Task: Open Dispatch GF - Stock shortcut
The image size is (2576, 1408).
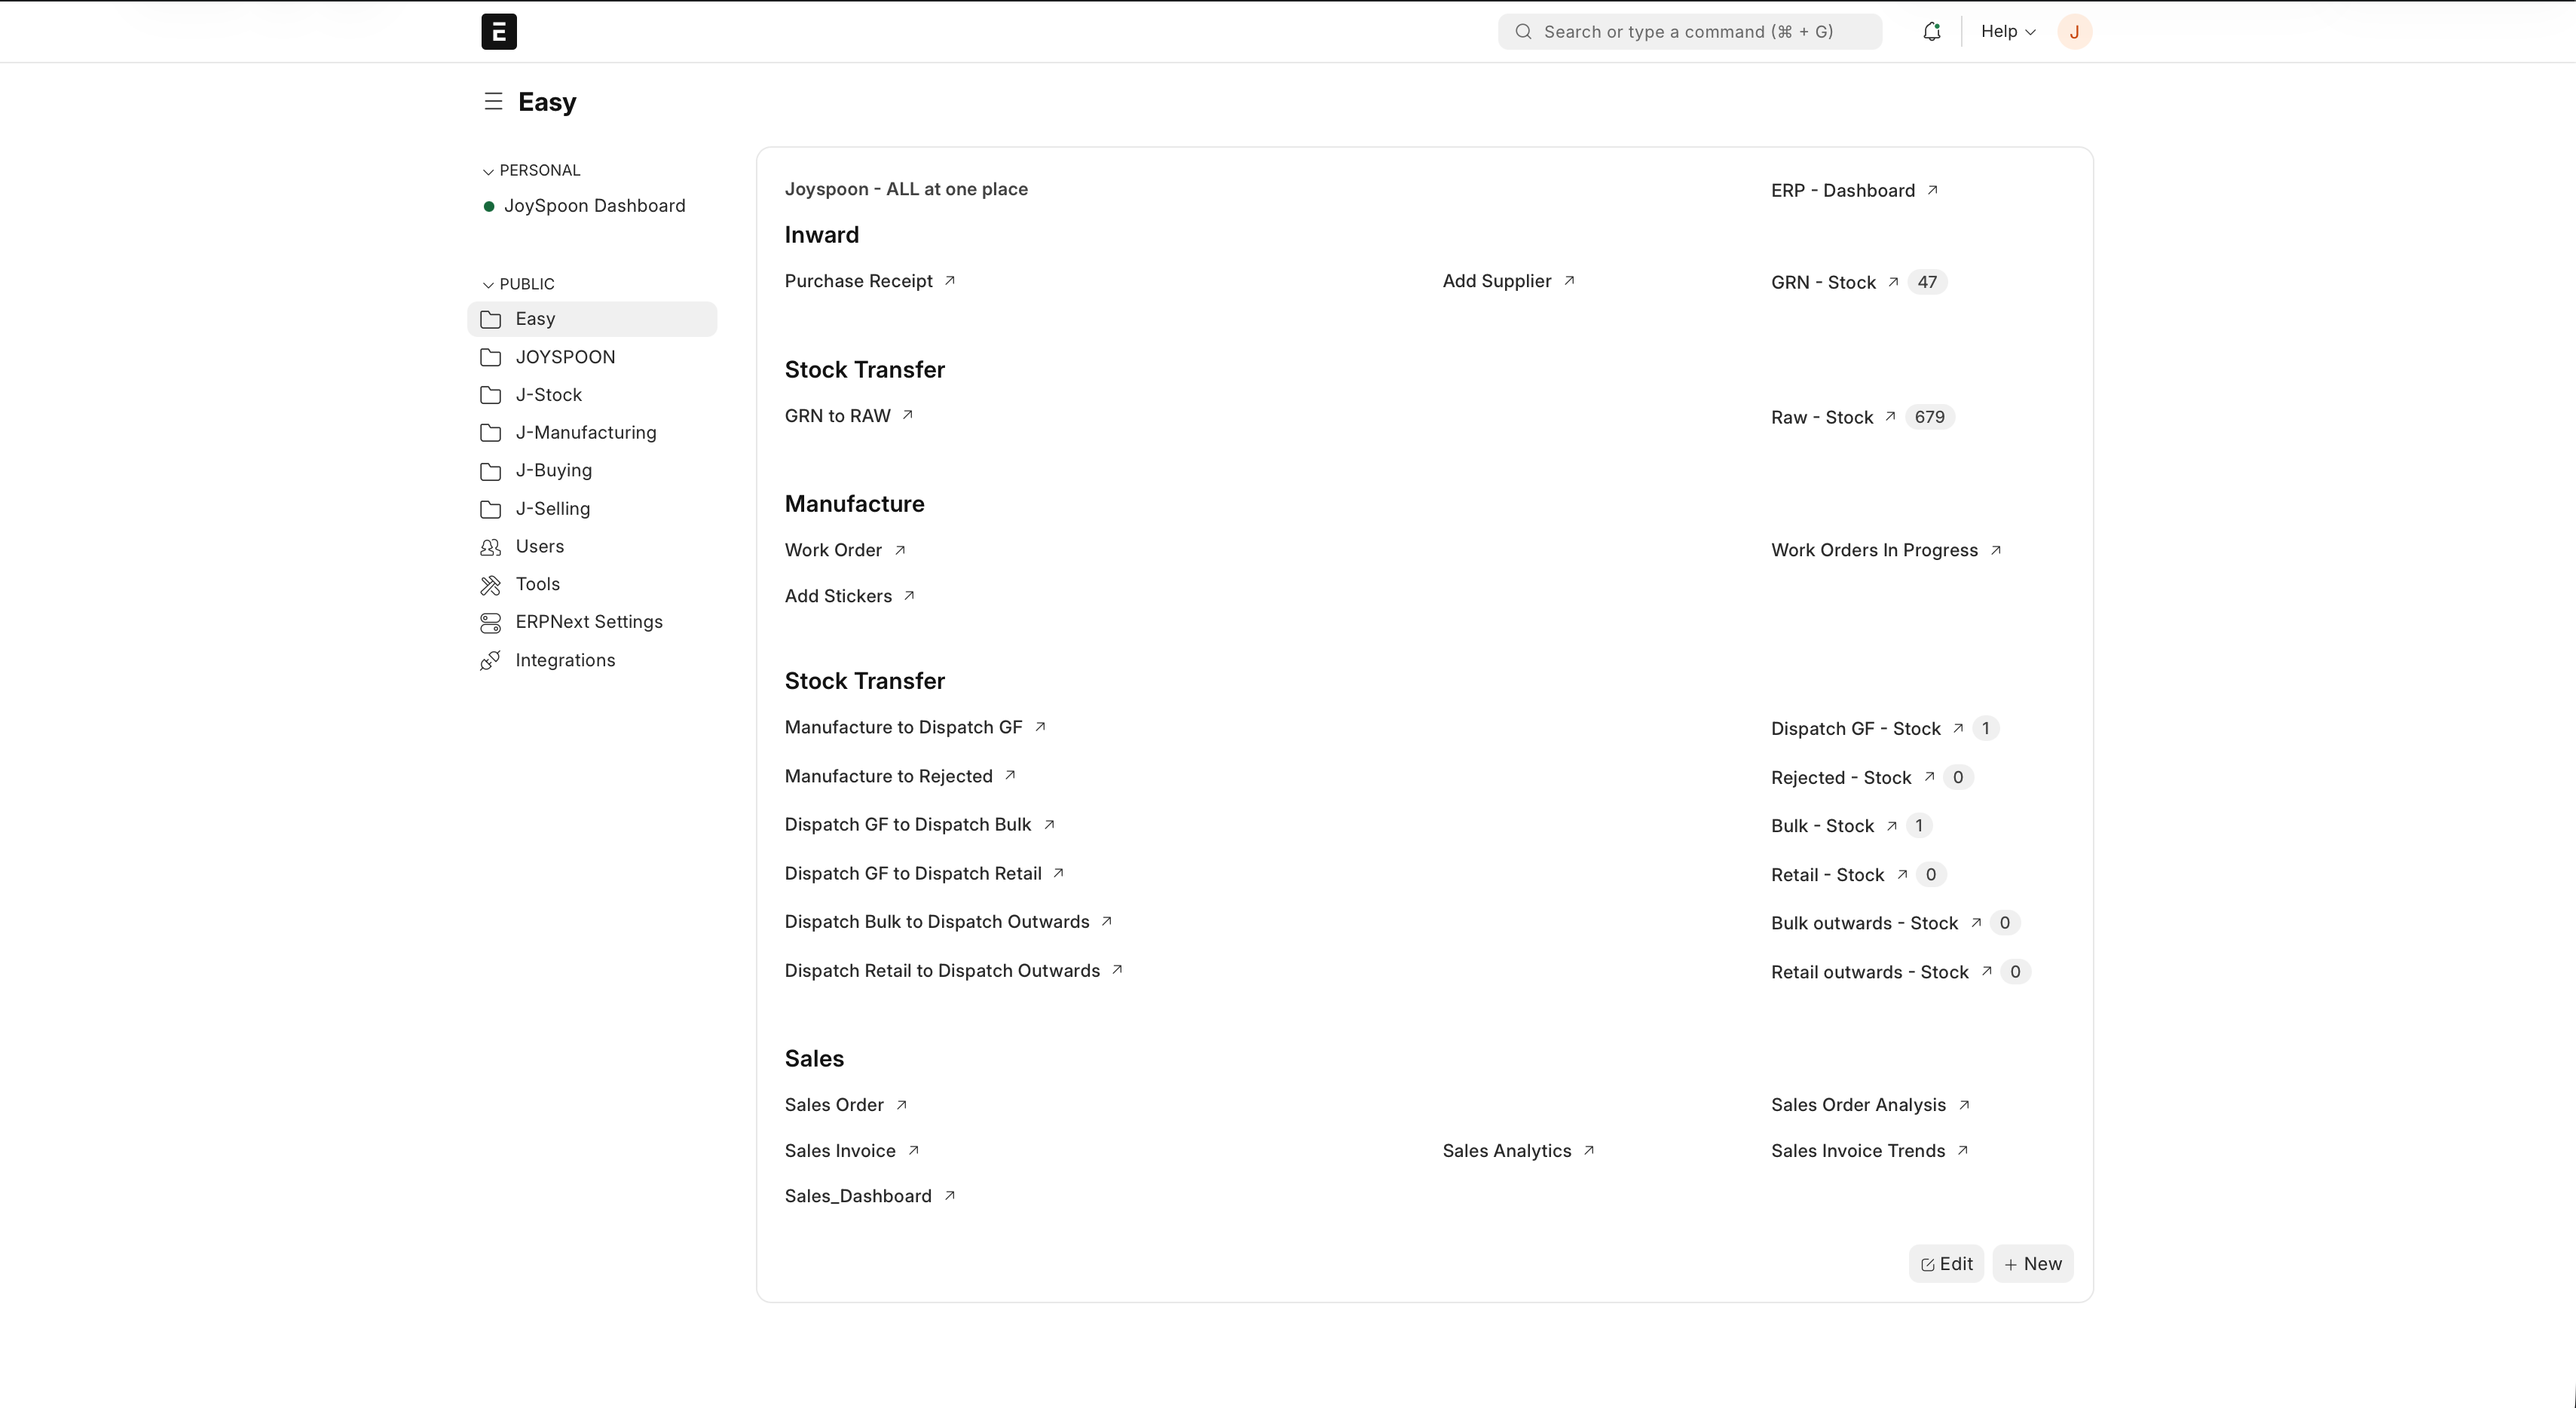Action: [x=1856, y=728]
